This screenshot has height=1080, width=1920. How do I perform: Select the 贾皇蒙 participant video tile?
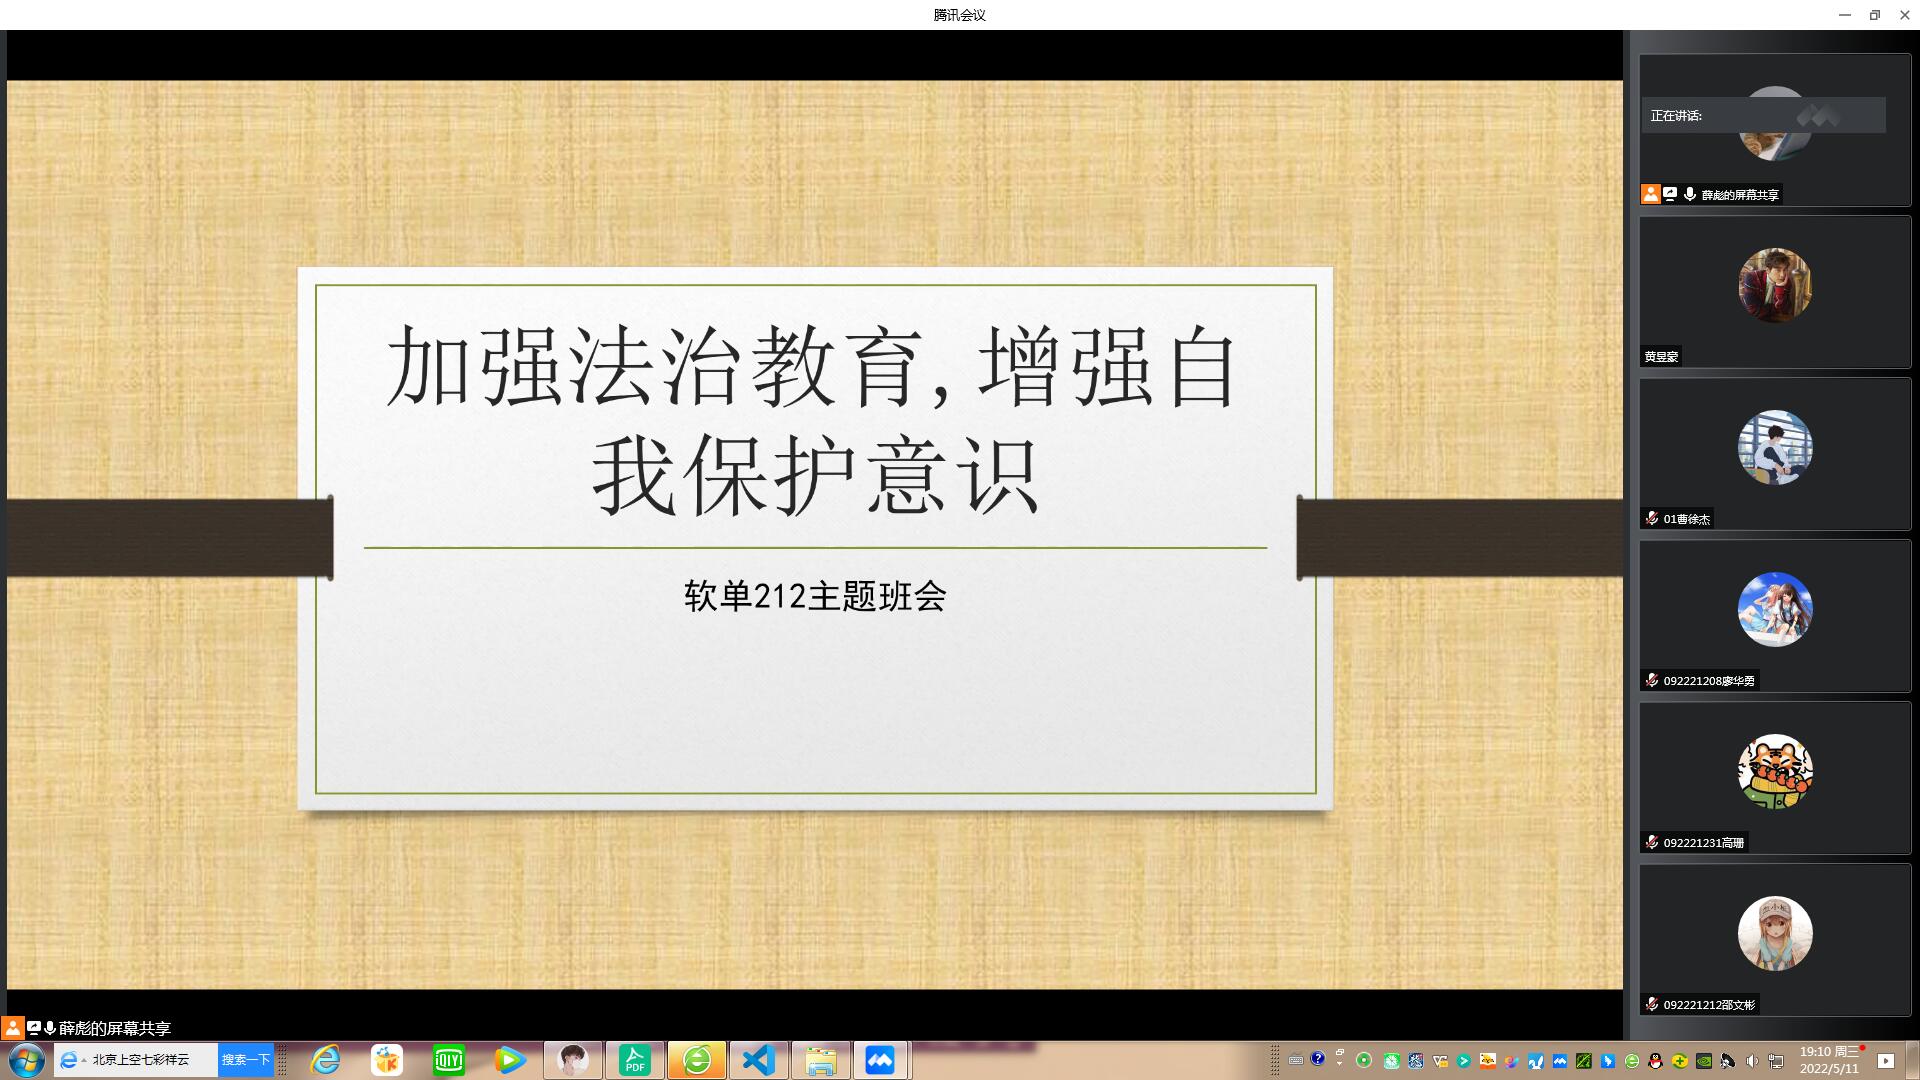click(1775, 292)
